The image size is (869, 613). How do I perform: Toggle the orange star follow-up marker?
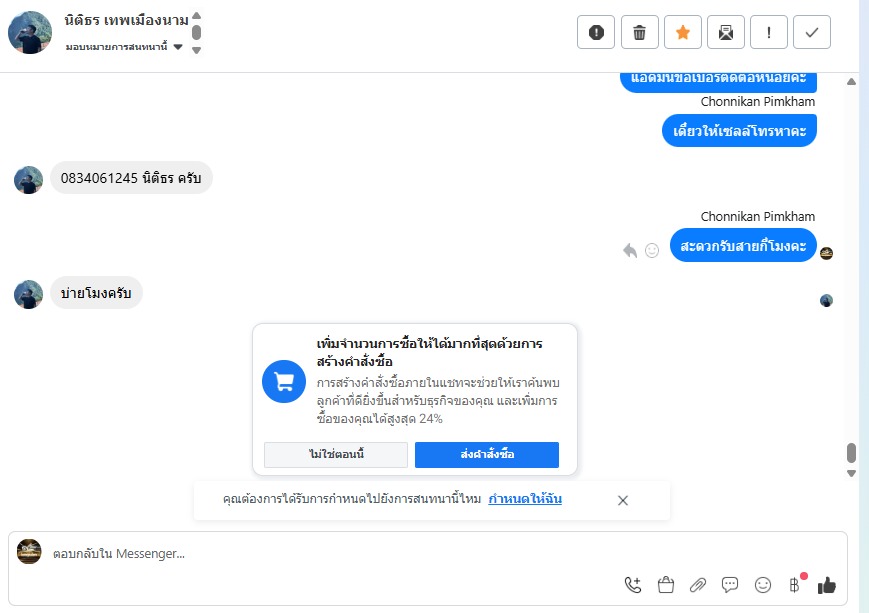(x=683, y=32)
